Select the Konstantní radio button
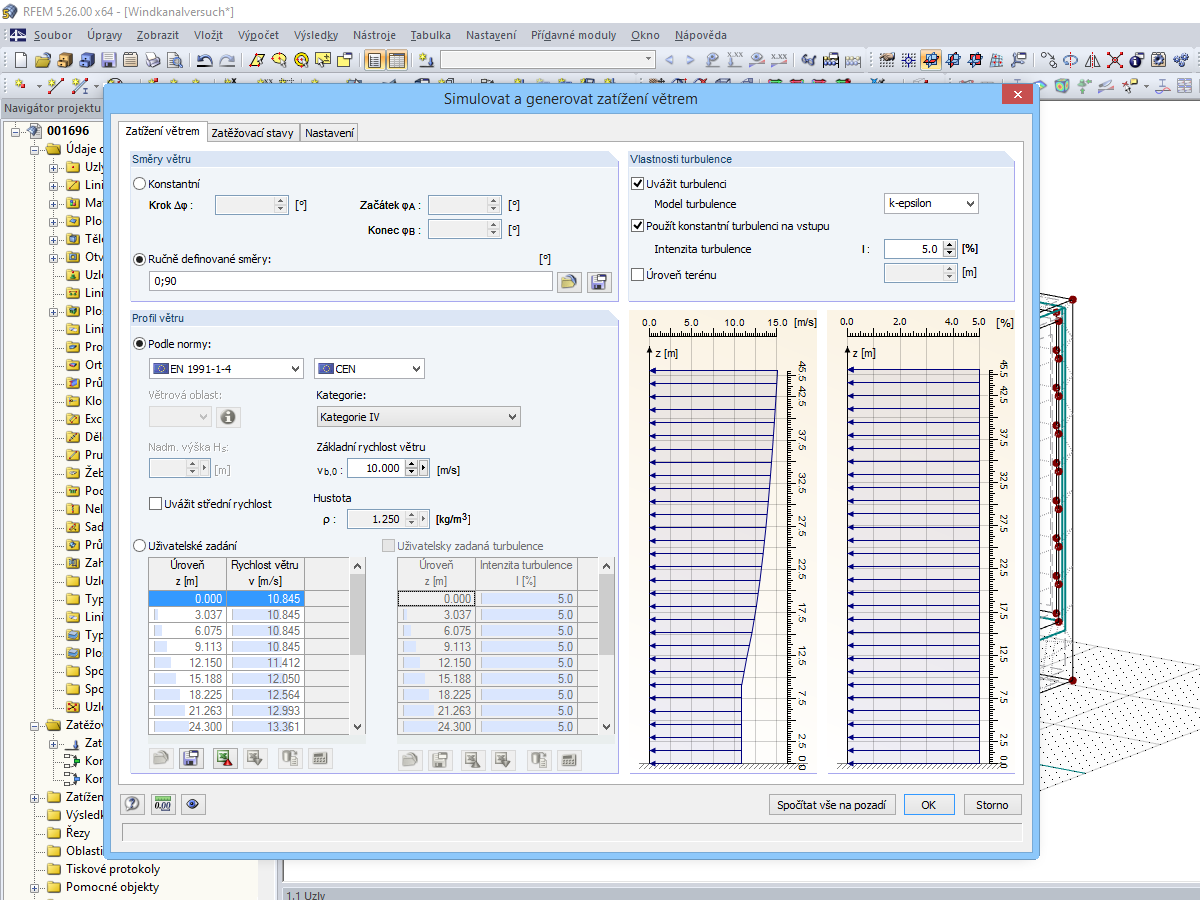Image resolution: width=1200 pixels, height=900 pixels. 140,184
